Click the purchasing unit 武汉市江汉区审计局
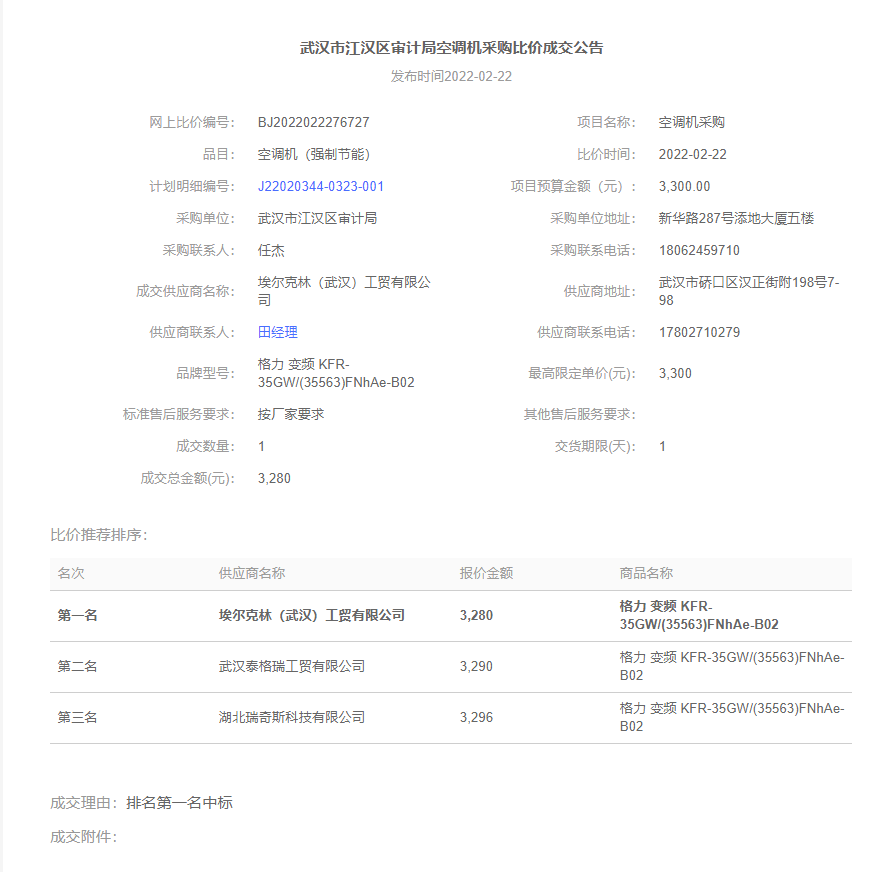881x872 pixels. point(317,218)
